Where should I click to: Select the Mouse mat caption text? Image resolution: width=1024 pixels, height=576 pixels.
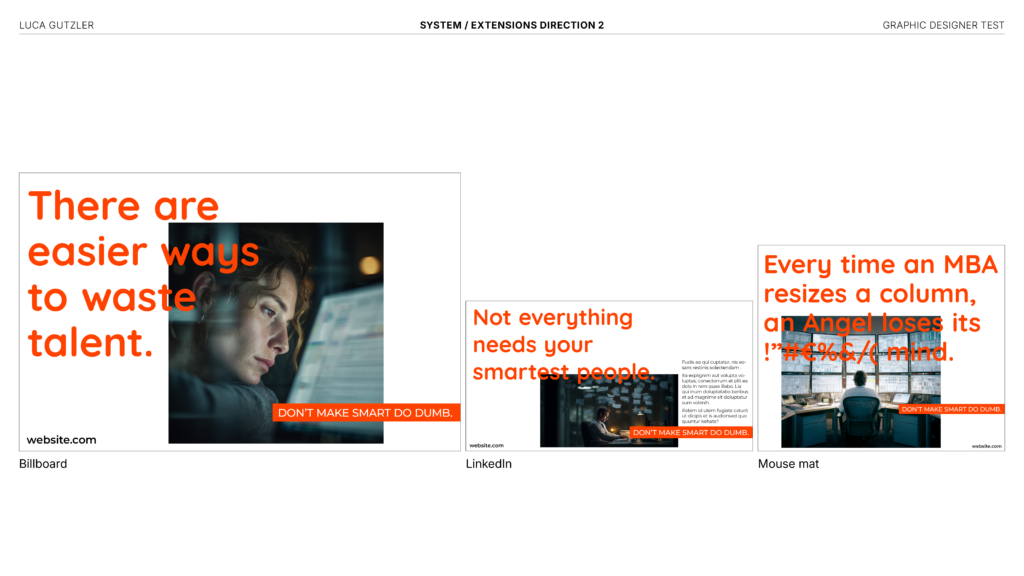coord(789,463)
